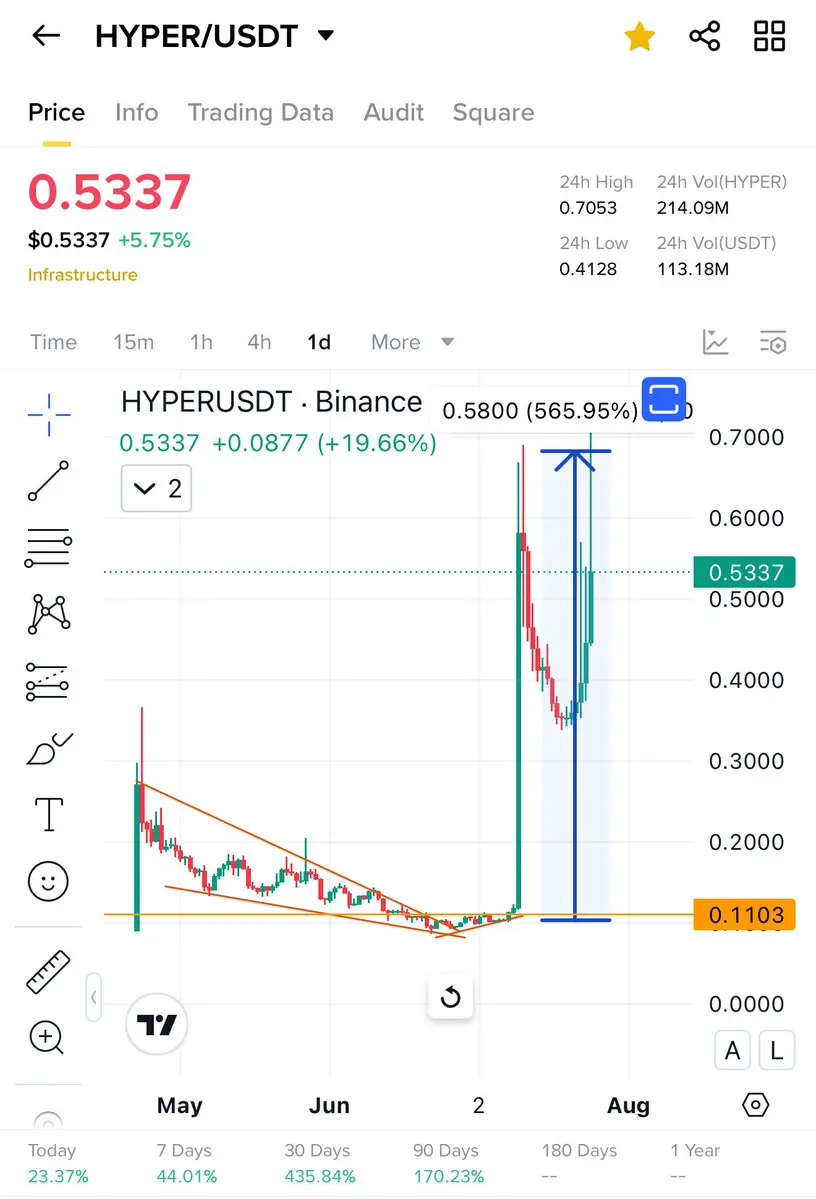Select the trend line drawing tool
Viewport: 816px width, 1199px height.
coord(48,481)
